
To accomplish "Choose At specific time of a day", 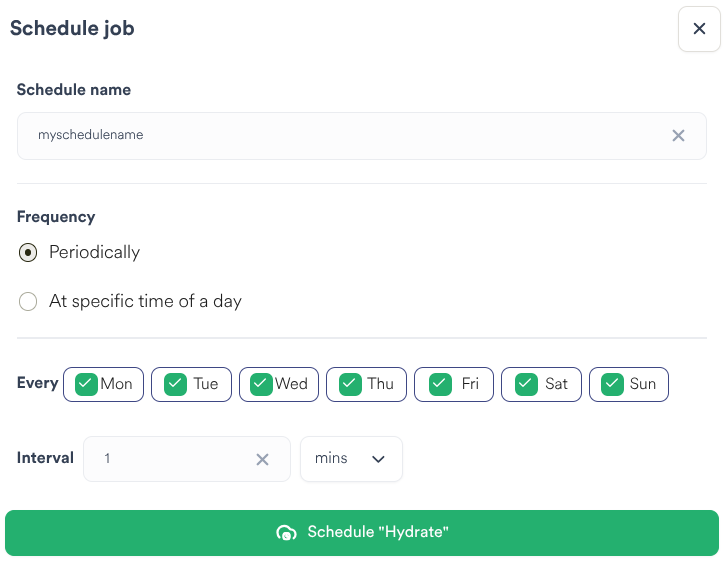I will coord(29,301).
